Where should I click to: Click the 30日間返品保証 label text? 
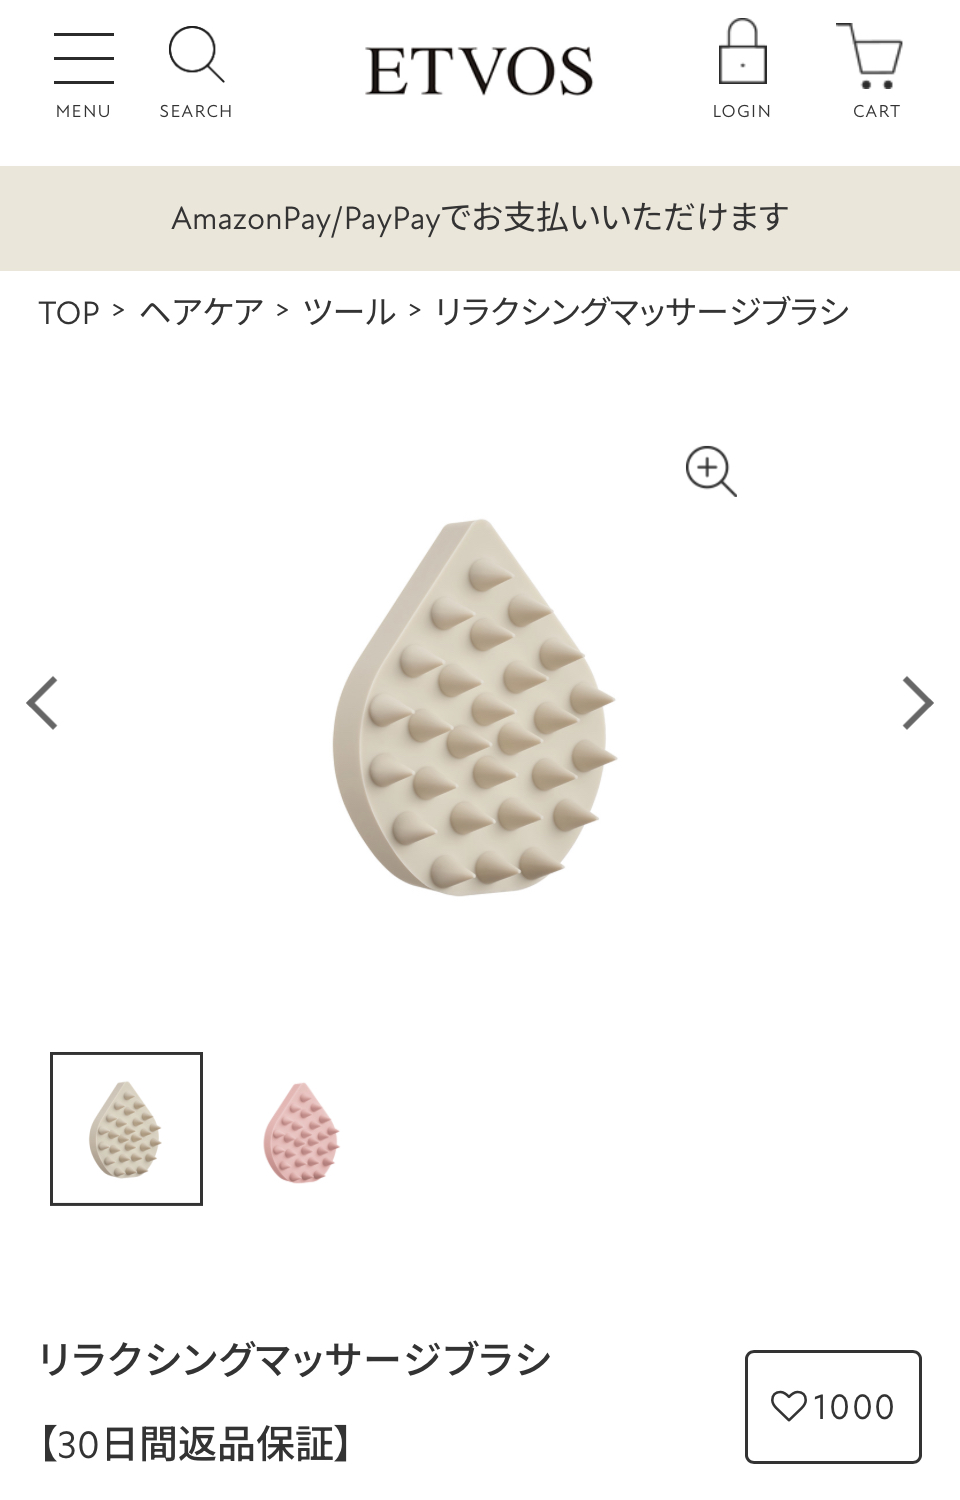click(195, 1445)
